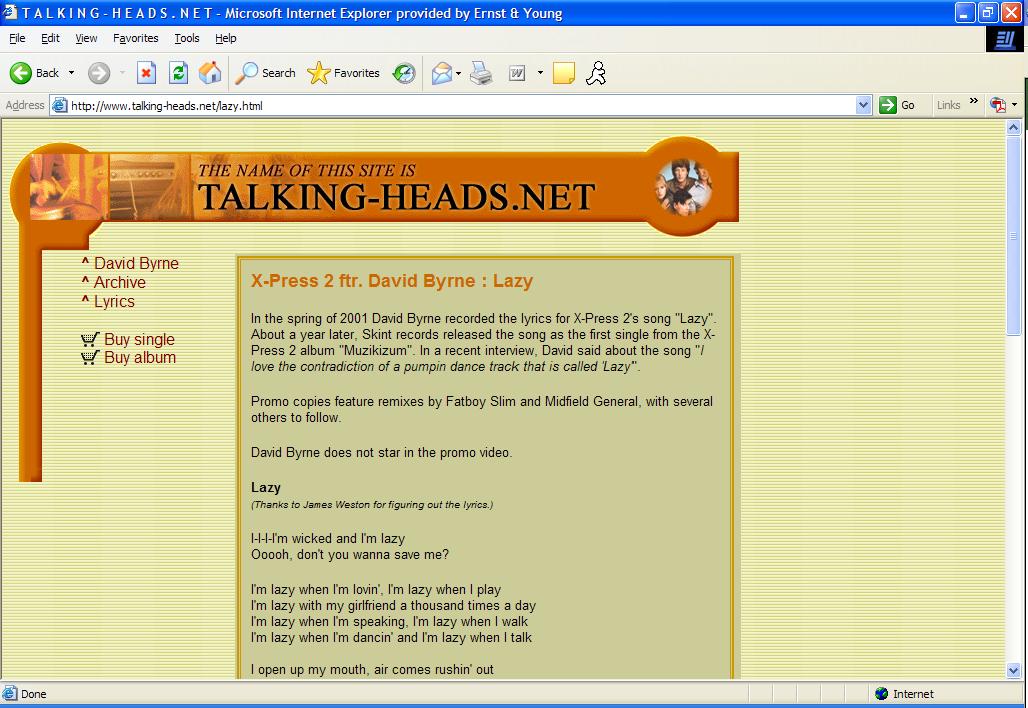Click the yellow note toolbar icon

click(x=564, y=73)
